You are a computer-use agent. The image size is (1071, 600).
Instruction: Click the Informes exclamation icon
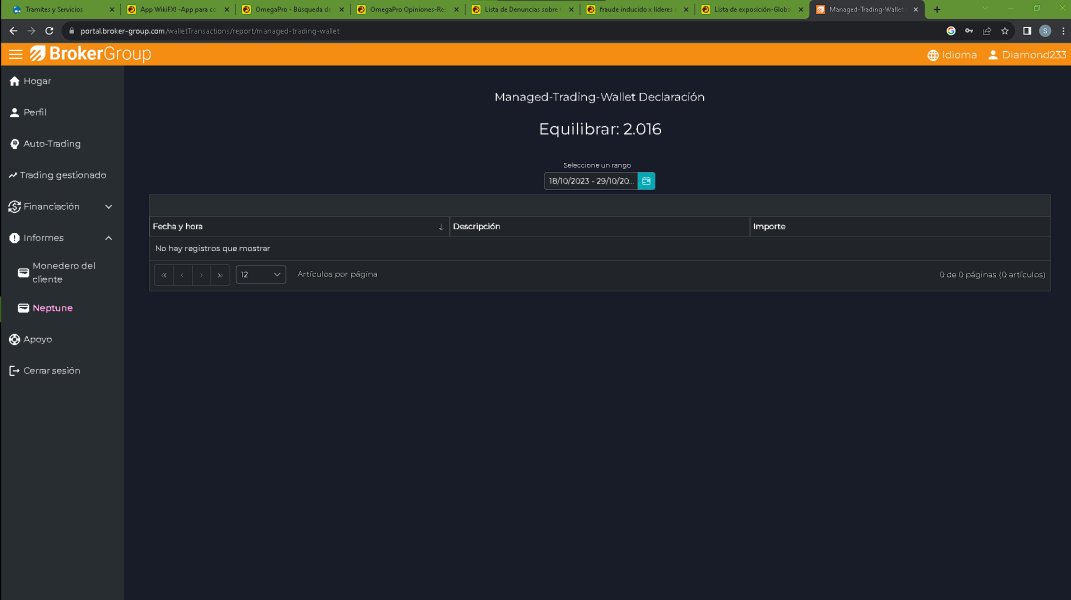[x=14, y=238]
